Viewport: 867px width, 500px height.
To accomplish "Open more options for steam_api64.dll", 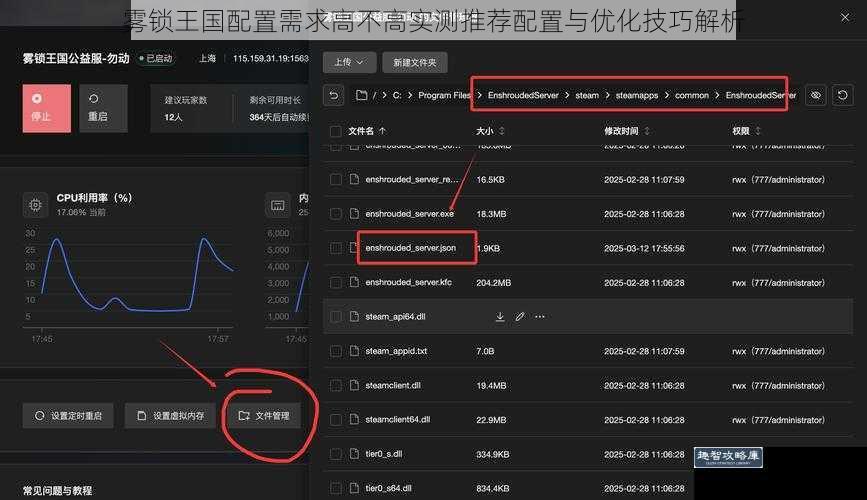I will click(x=540, y=316).
